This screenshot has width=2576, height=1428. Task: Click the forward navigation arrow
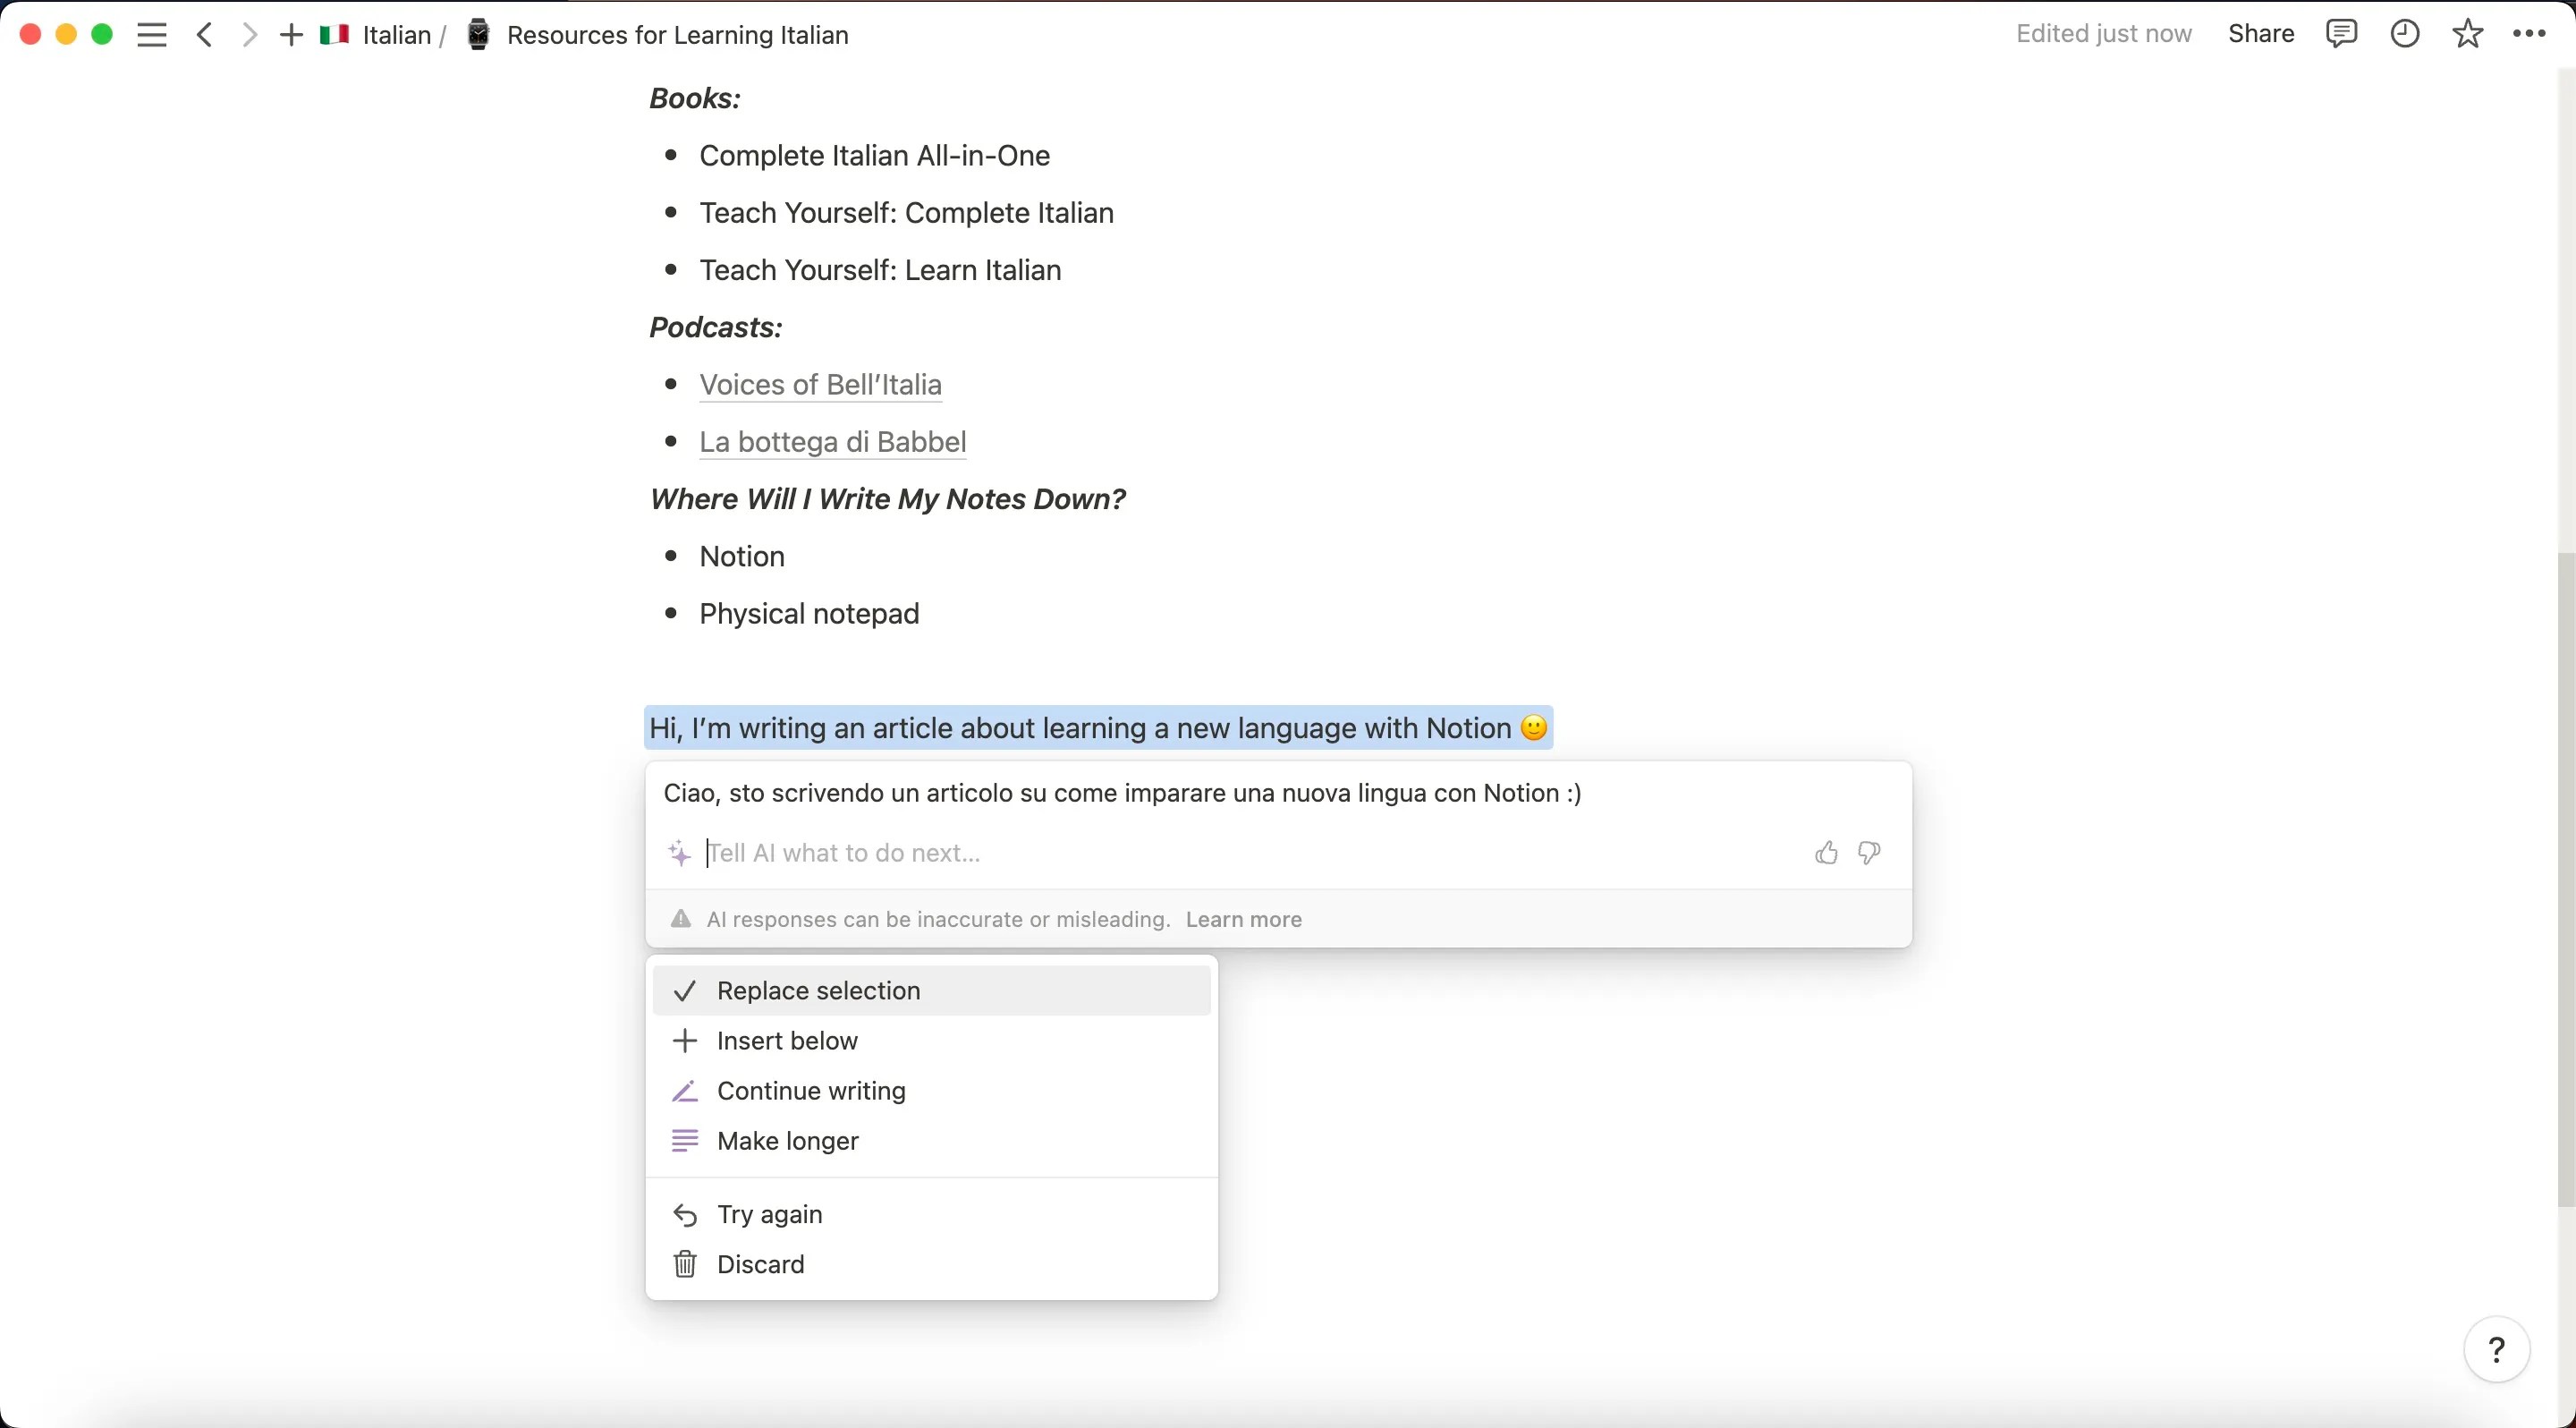coord(249,34)
